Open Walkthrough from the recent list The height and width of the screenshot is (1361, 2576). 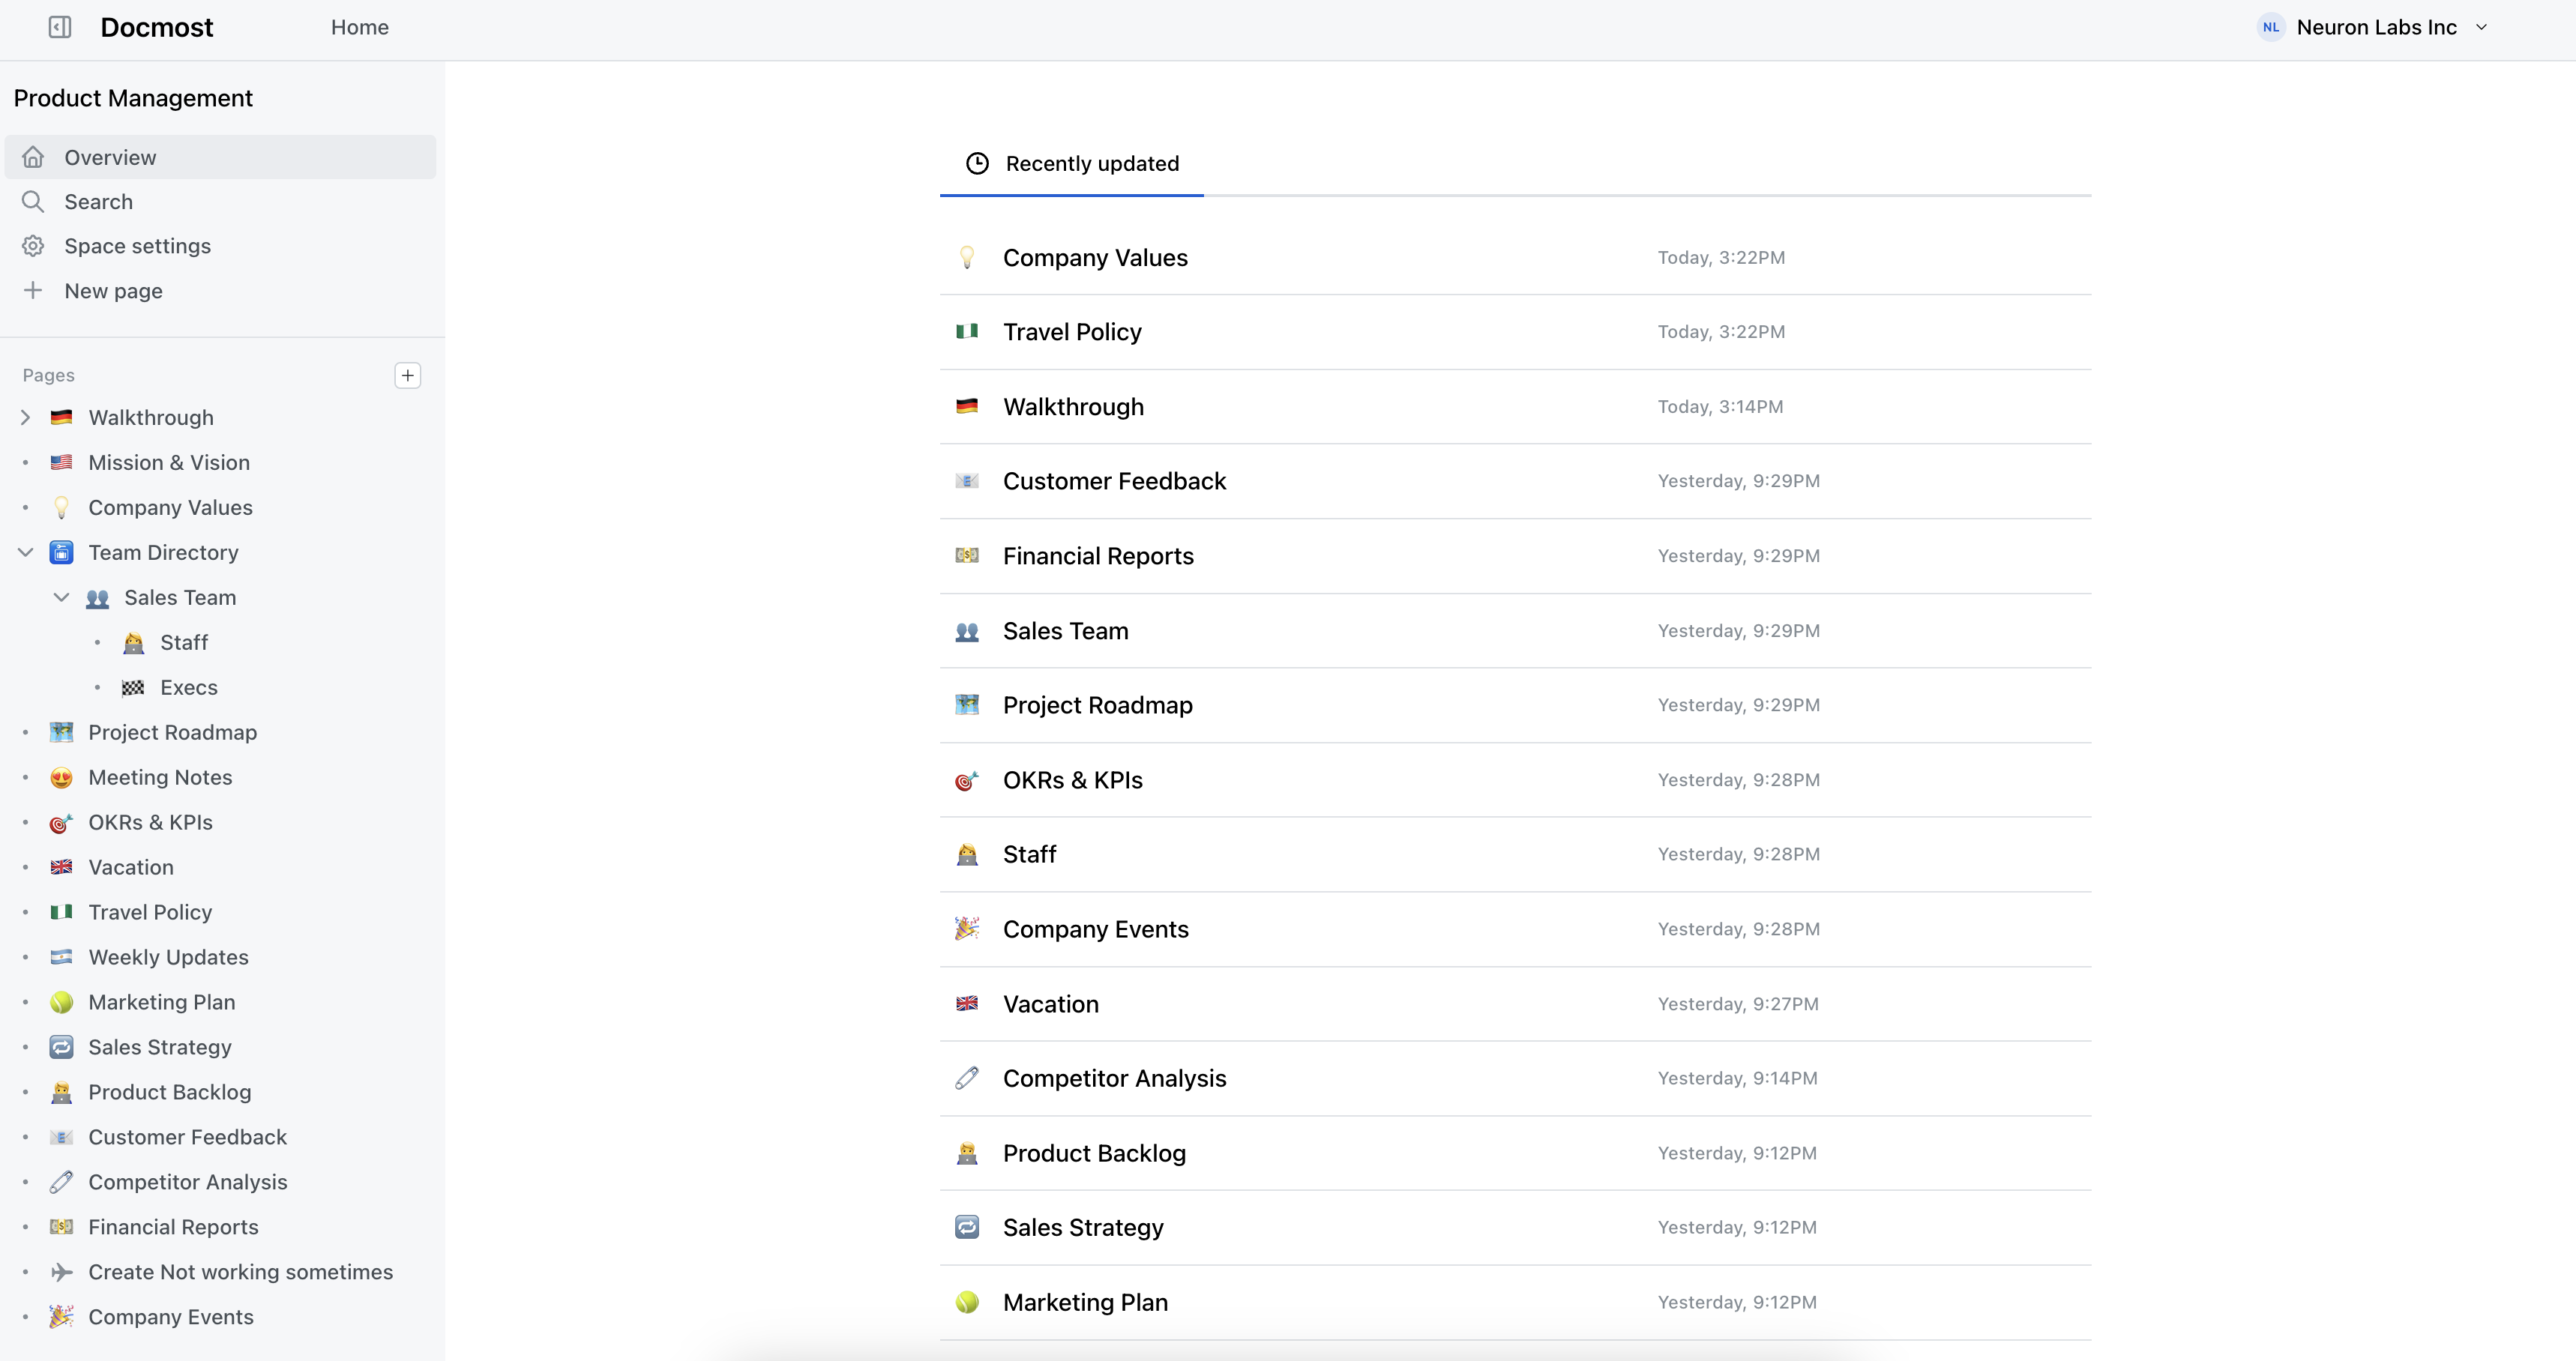point(1515,406)
